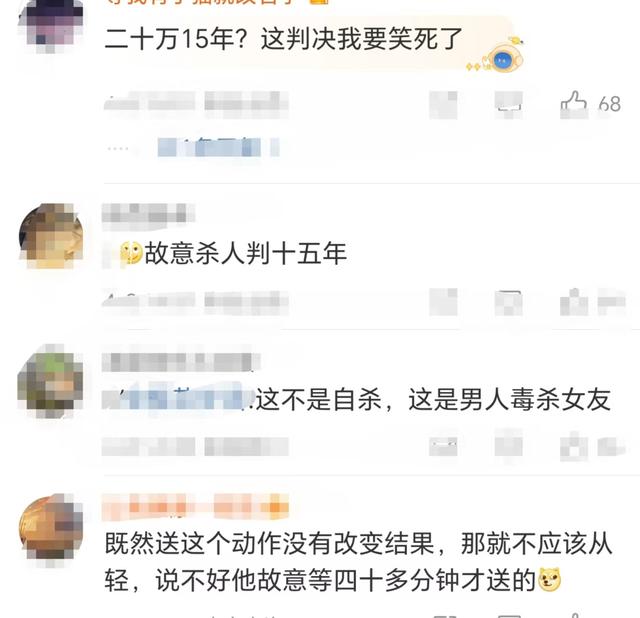The image size is (640, 618).
Task: Tap the comment icon under the 这不是自杀 comment
Action: pyautogui.click(x=509, y=445)
